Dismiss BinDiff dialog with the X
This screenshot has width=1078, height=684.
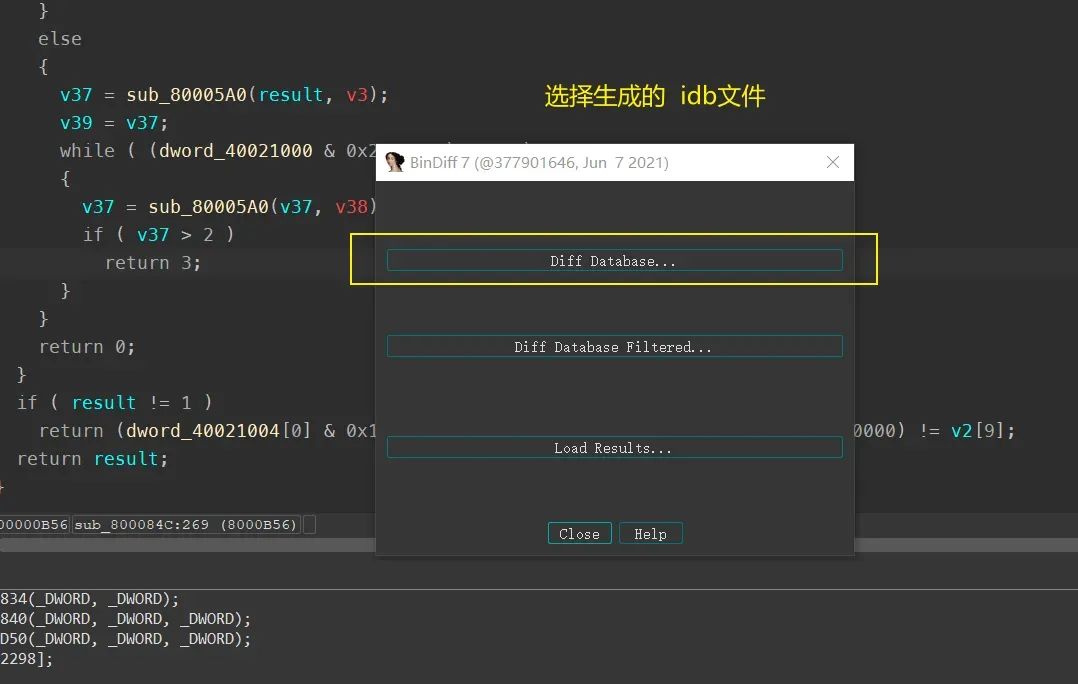point(833,161)
